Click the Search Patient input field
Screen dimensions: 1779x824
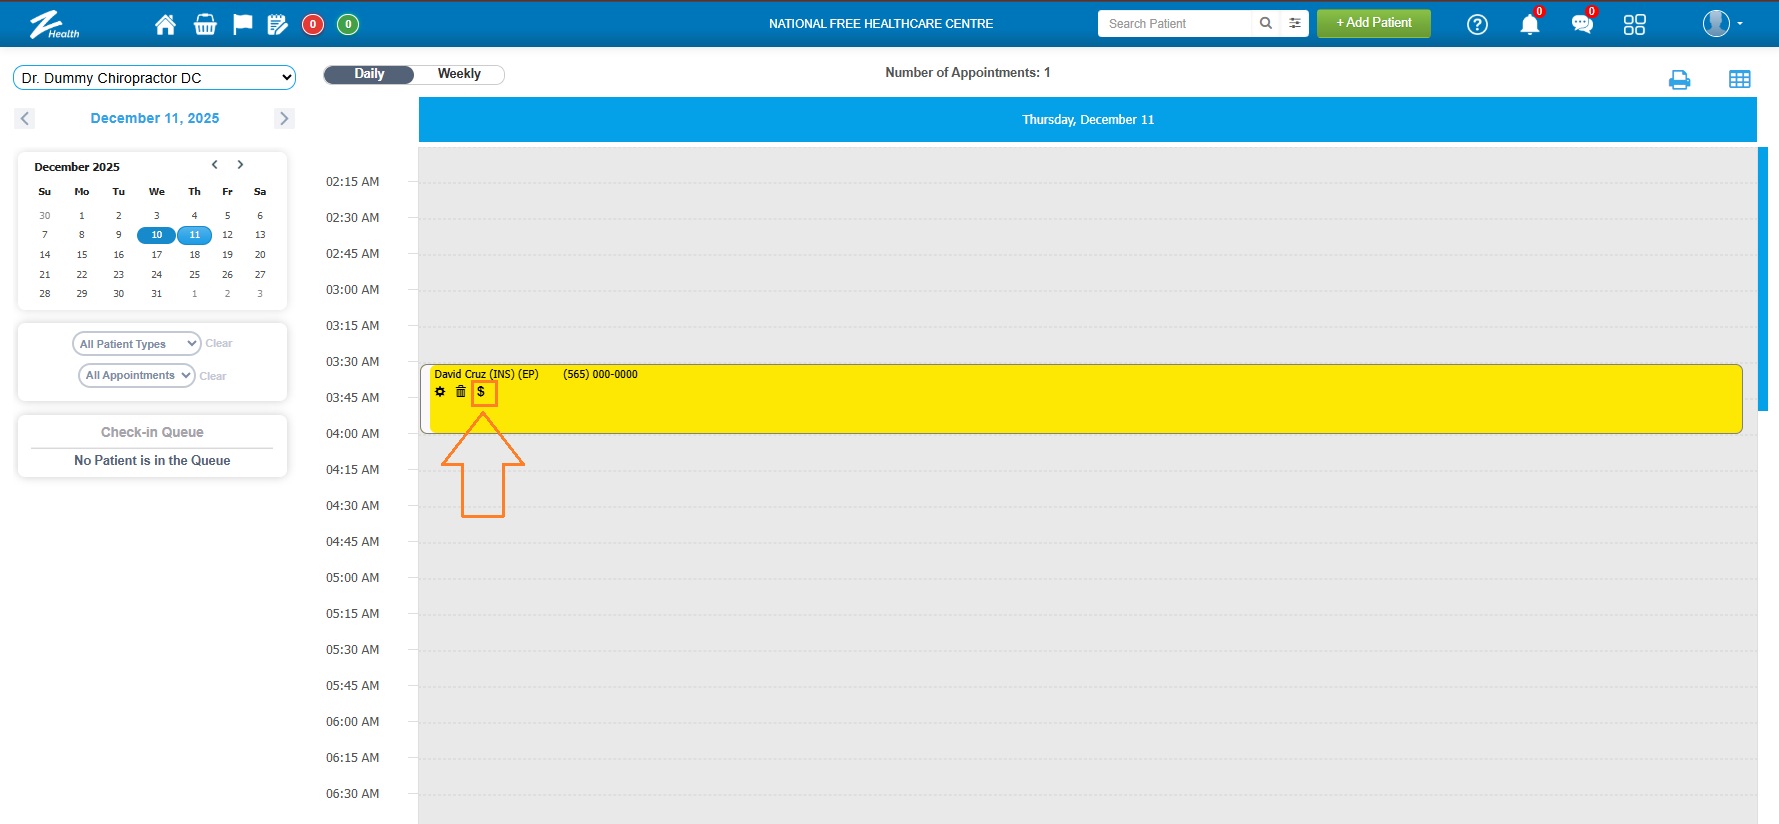pyautogui.click(x=1174, y=24)
